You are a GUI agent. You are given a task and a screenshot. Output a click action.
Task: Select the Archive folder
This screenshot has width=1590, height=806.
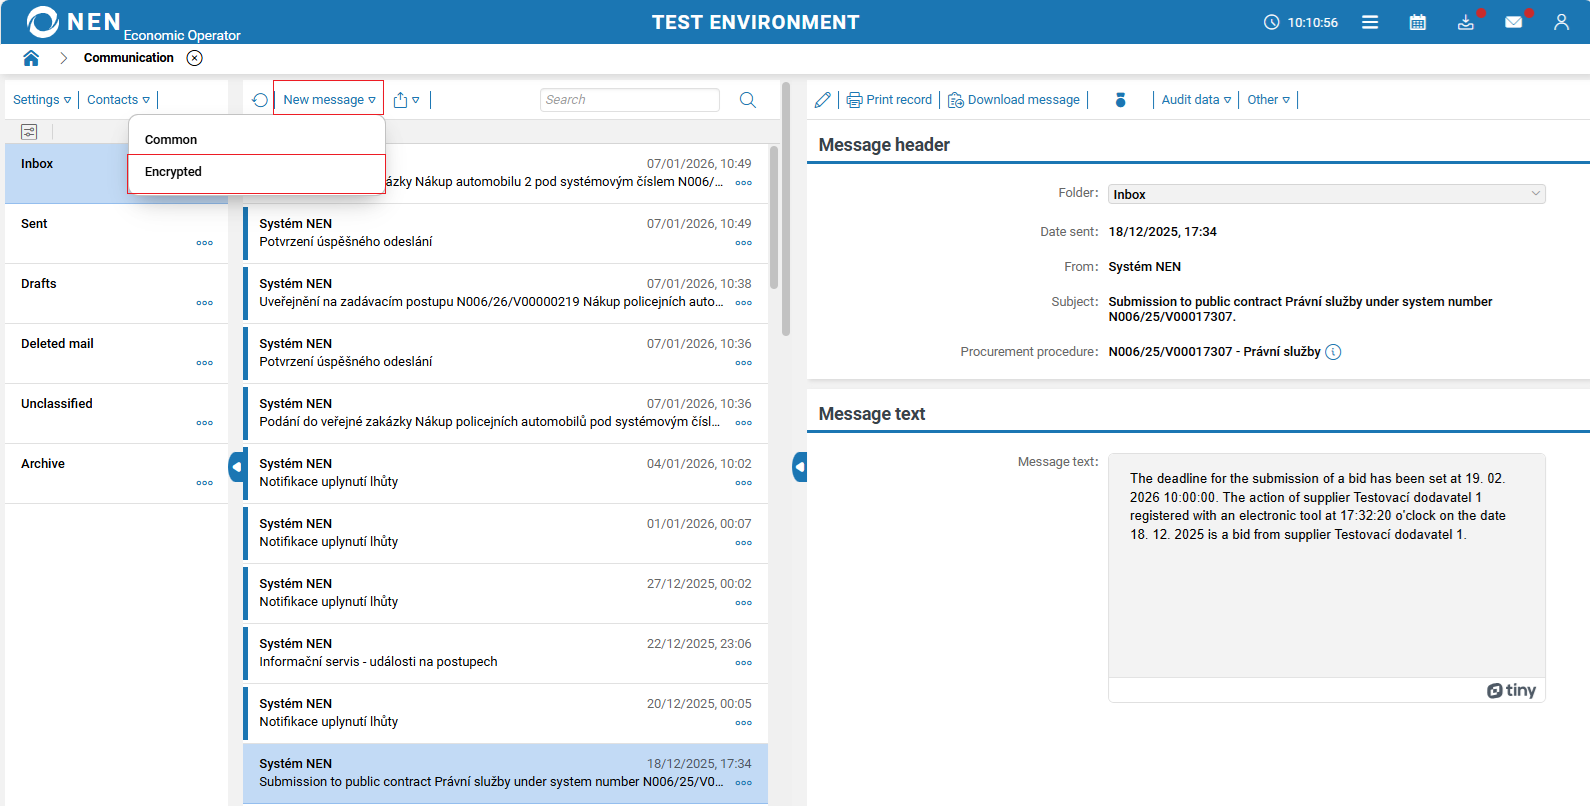click(116, 473)
